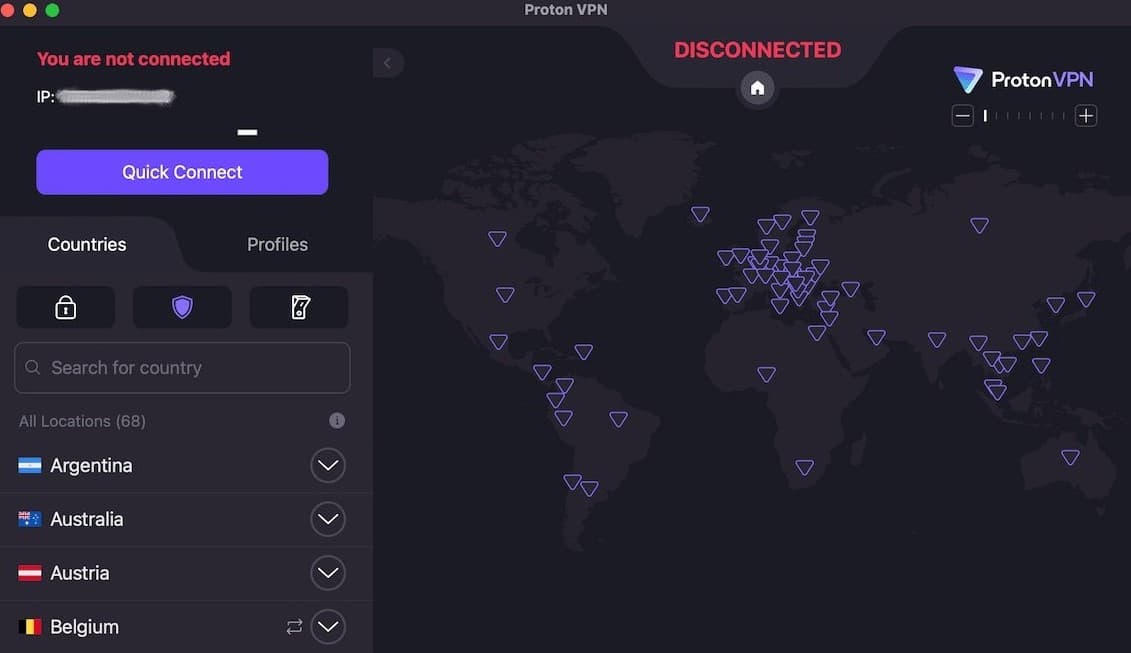Click the Mexico server marker on map
The height and width of the screenshot is (653, 1131).
pyautogui.click(x=498, y=341)
